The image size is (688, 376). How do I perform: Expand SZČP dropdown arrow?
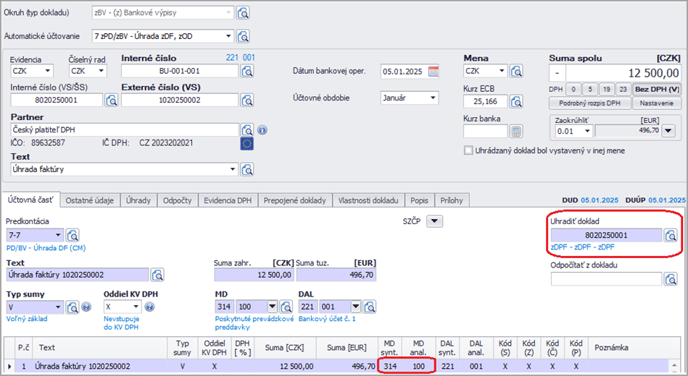click(434, 221)
